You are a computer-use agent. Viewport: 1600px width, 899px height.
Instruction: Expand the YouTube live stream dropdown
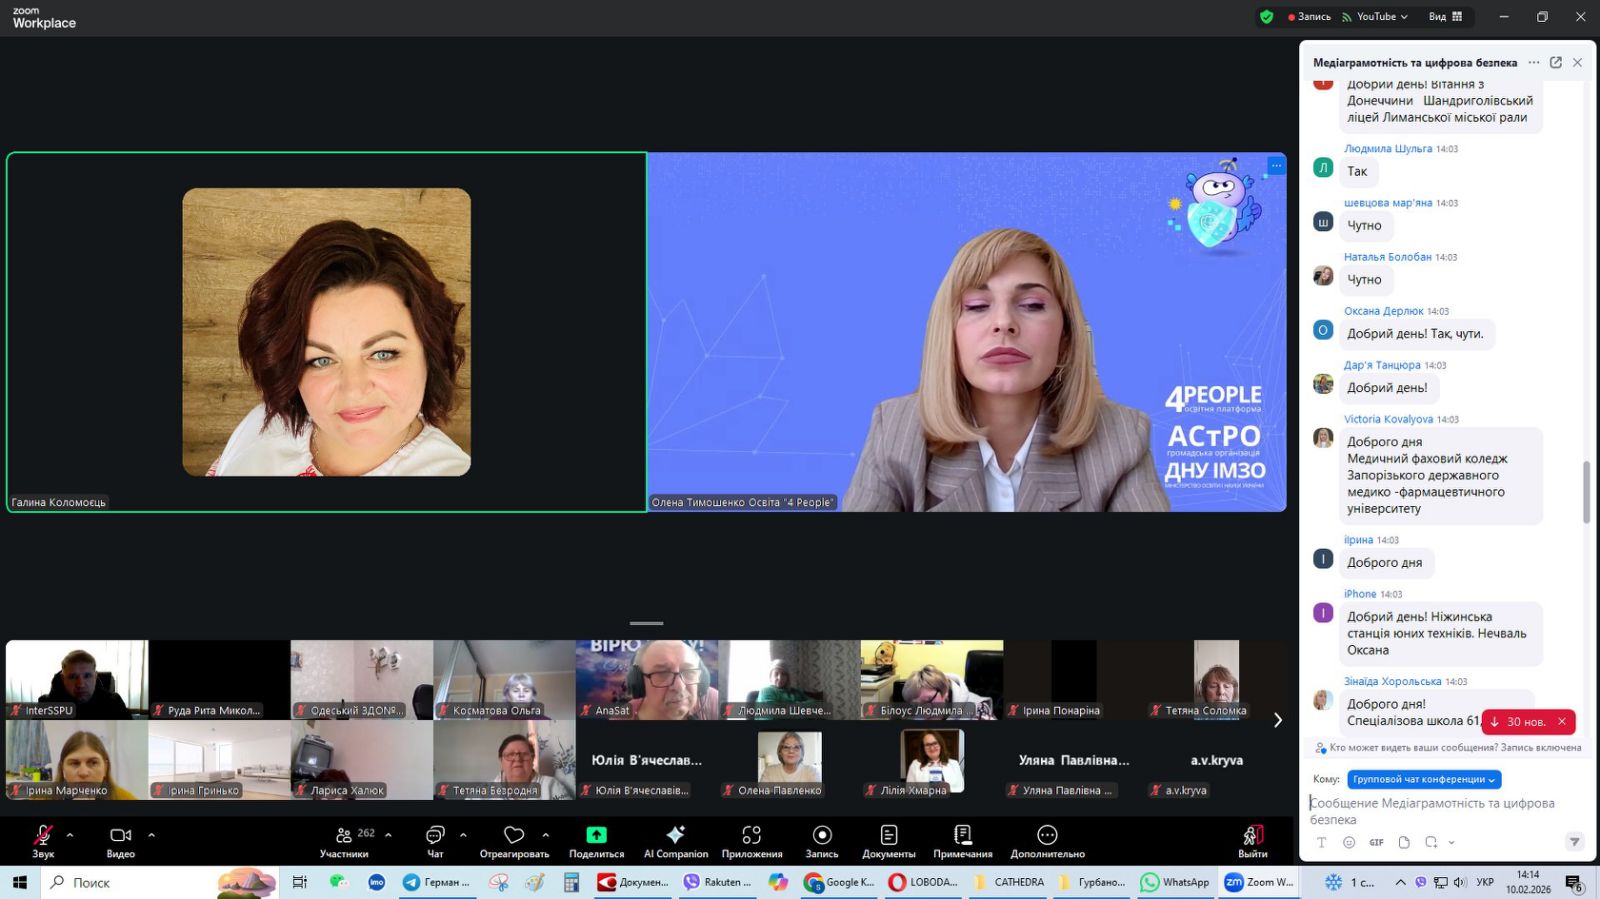click(1382, 17)
